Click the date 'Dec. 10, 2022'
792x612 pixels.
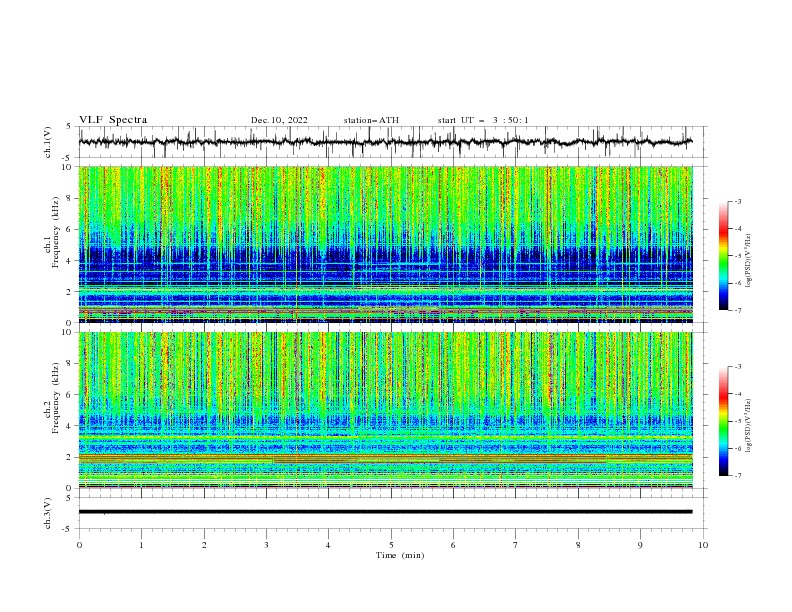tap(279, 120)
